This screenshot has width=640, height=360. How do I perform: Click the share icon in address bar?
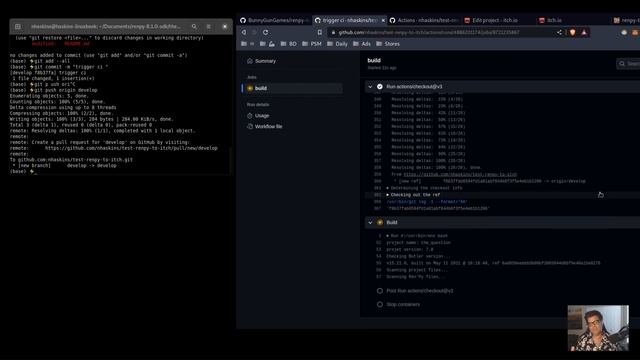coord(559,32)
